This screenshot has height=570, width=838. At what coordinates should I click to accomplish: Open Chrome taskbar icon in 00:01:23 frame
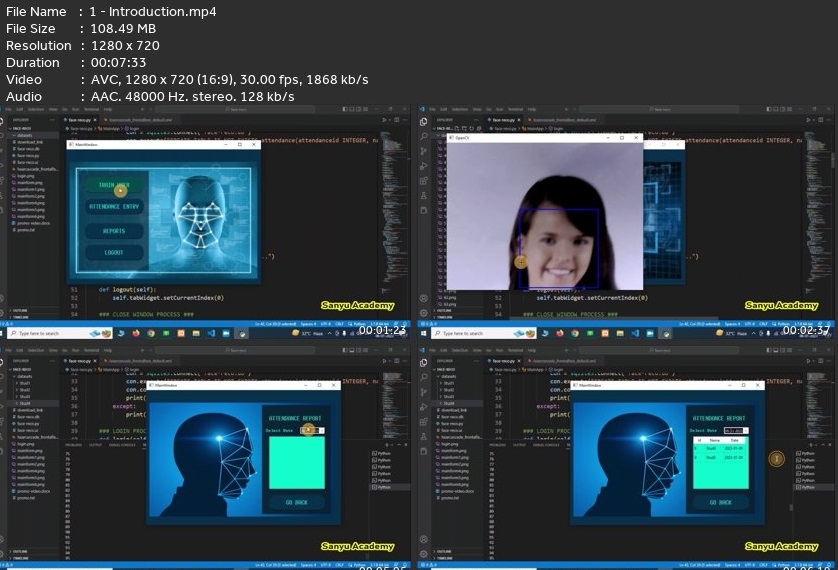151,333
